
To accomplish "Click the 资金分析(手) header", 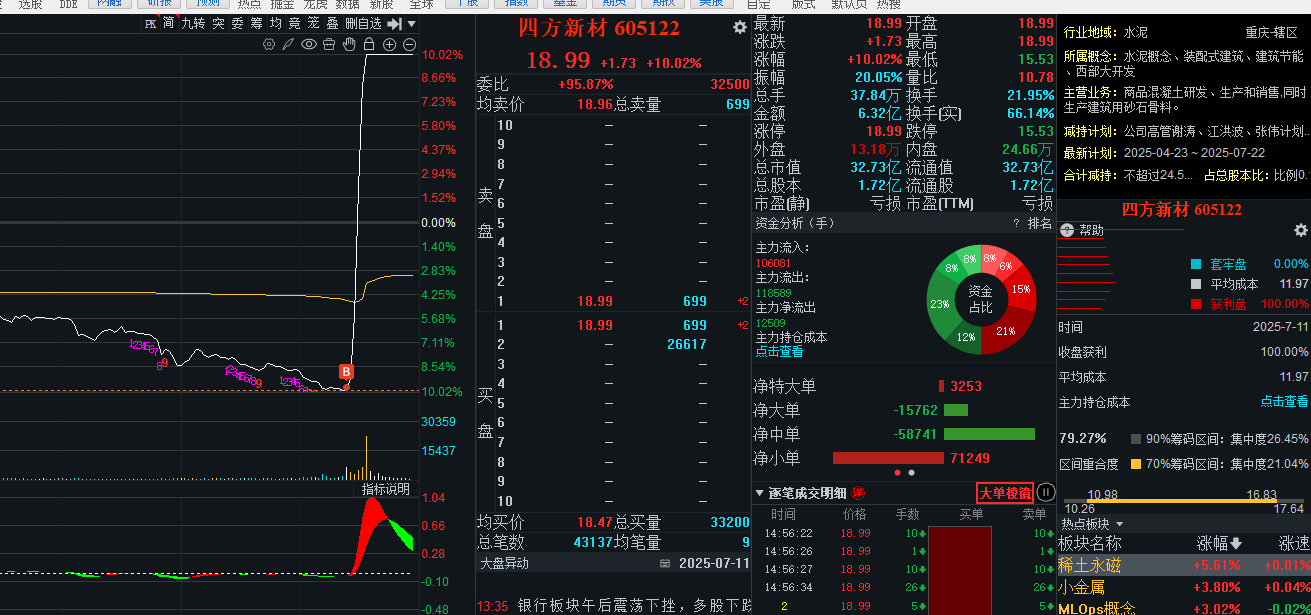I will (x=795, y=223).
